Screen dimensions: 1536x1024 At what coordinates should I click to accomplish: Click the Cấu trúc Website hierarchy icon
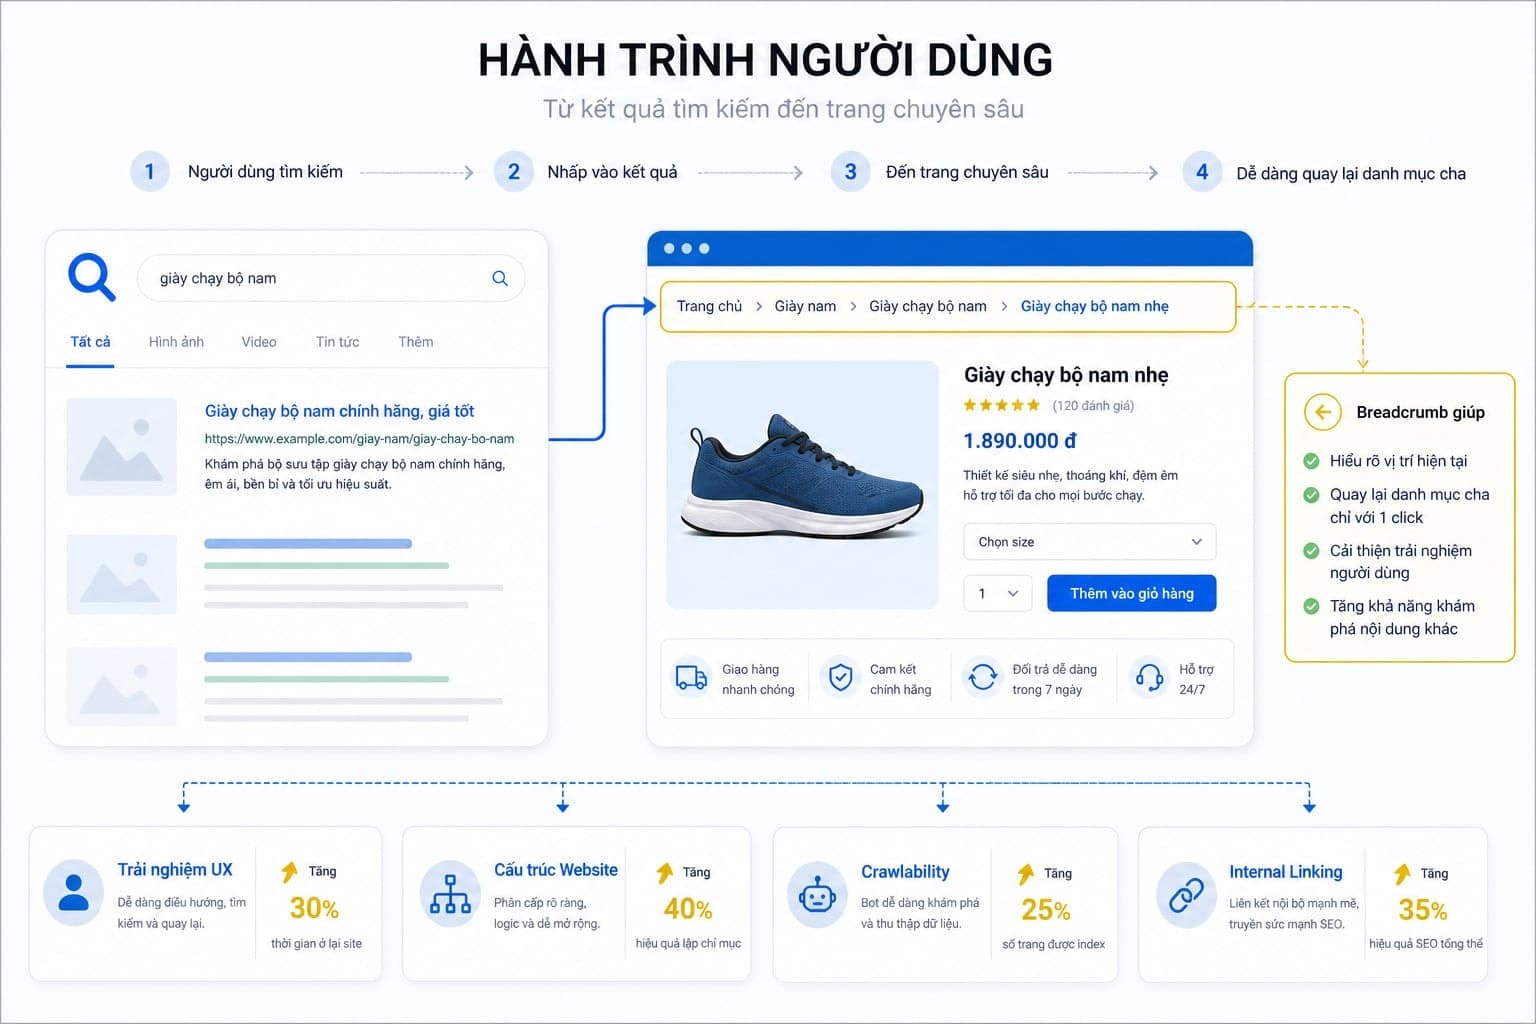point(450,893)
